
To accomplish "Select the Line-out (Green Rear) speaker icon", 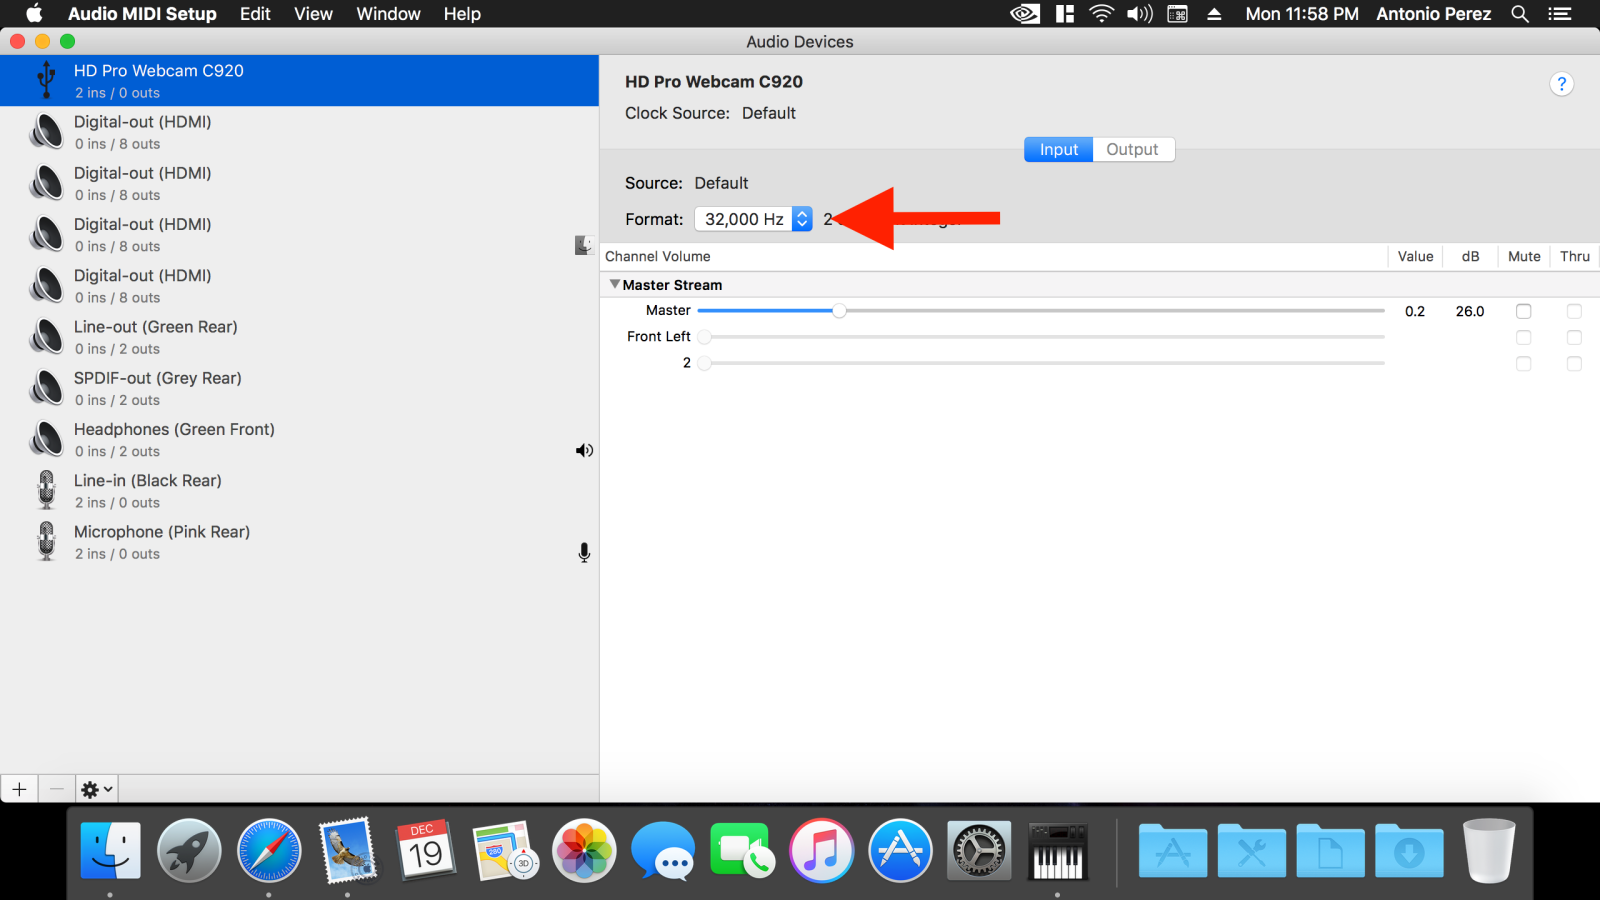I will point(46,337).
